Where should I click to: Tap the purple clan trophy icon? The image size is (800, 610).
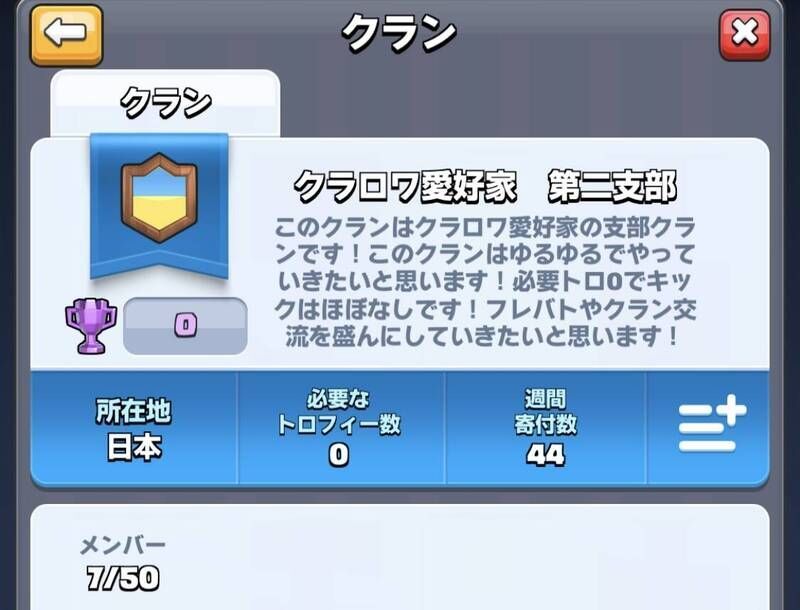[91, 325]
